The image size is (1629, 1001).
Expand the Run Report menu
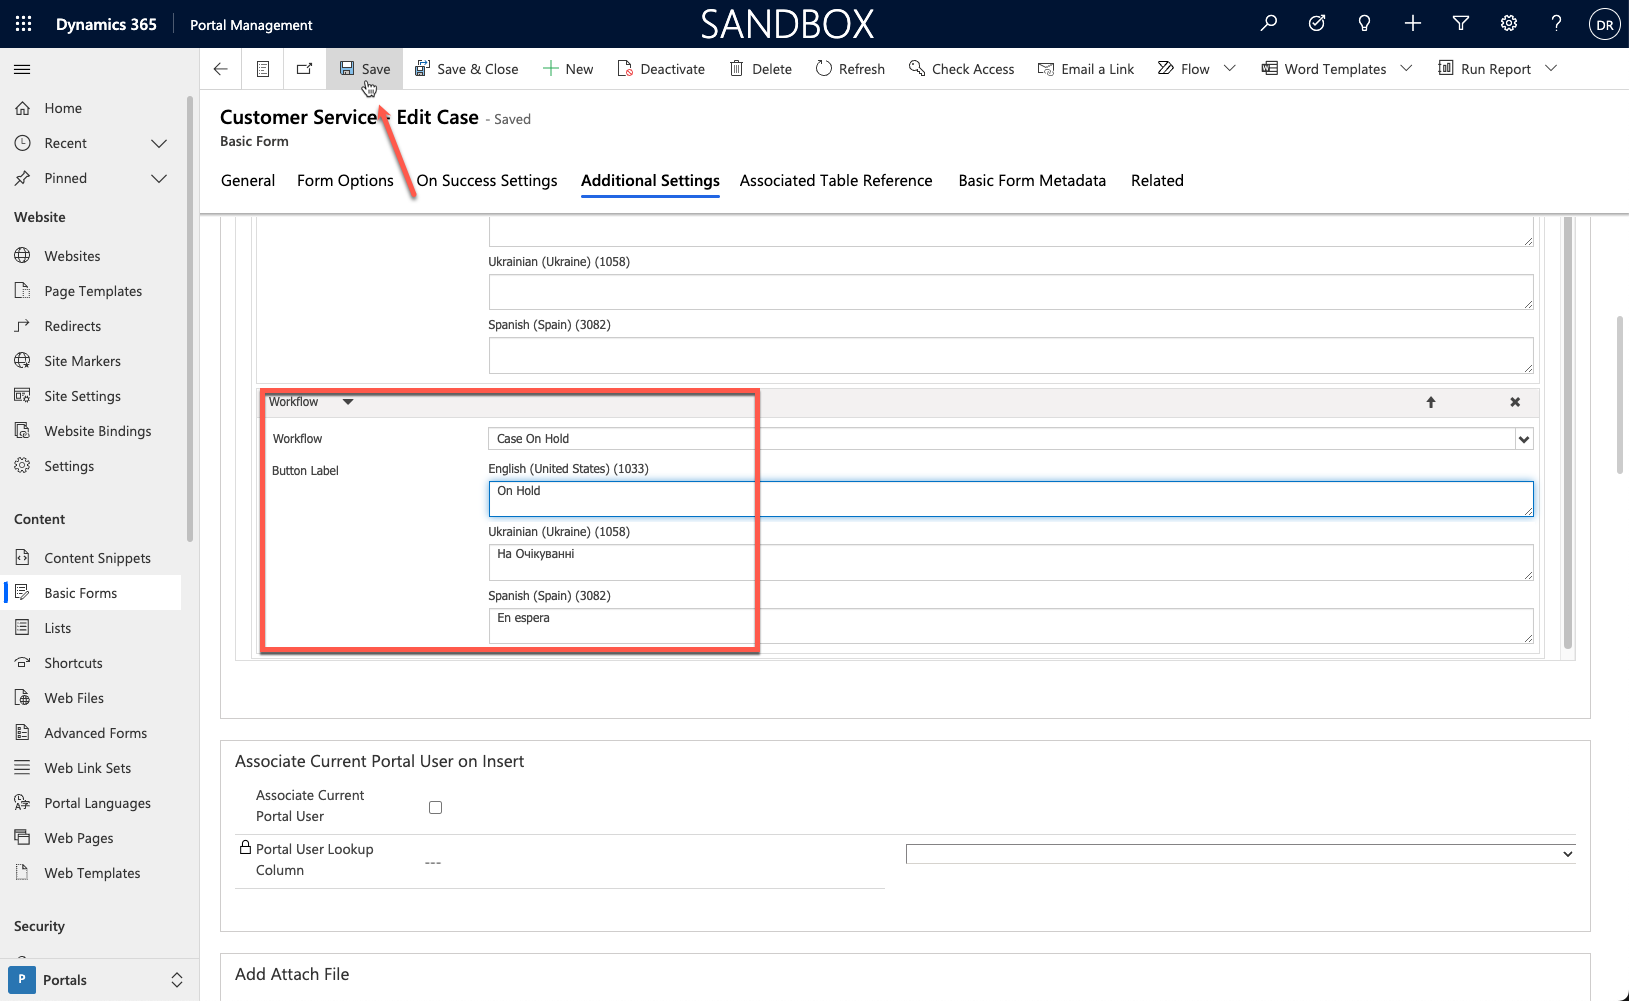point(1551,68)
